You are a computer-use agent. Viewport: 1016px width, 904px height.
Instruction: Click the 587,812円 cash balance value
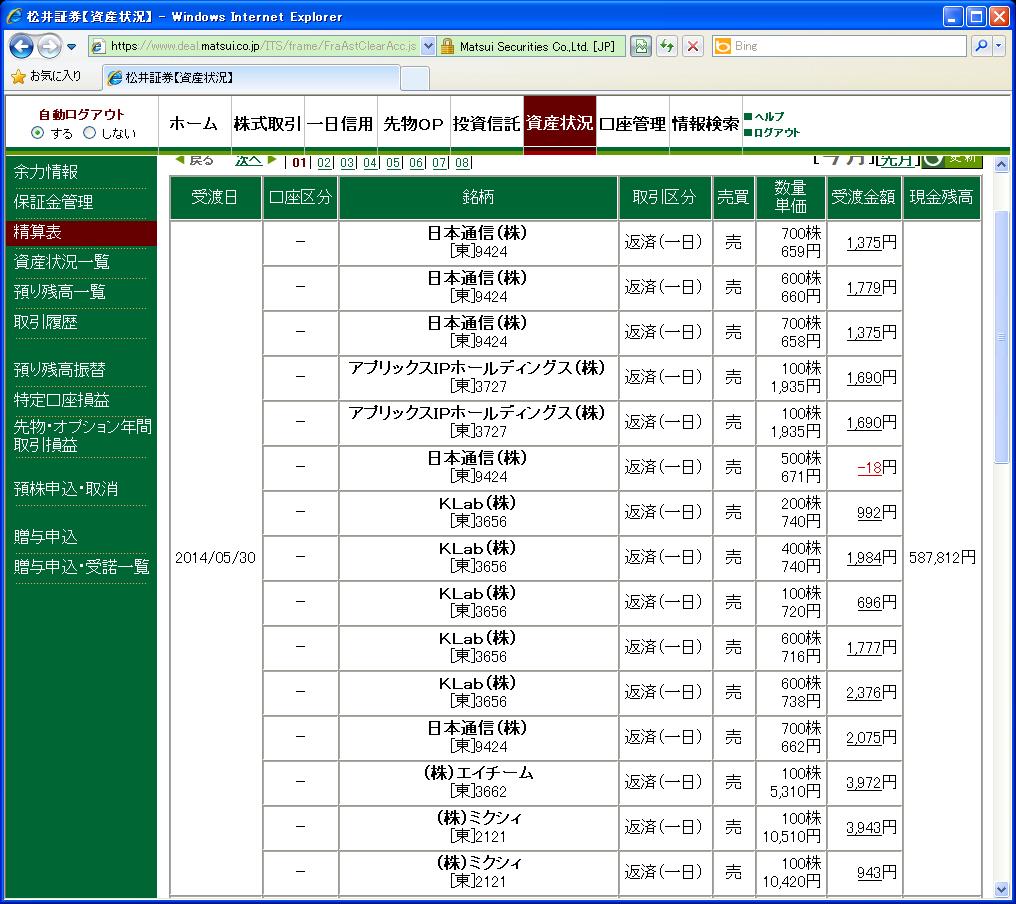[942, 557]
